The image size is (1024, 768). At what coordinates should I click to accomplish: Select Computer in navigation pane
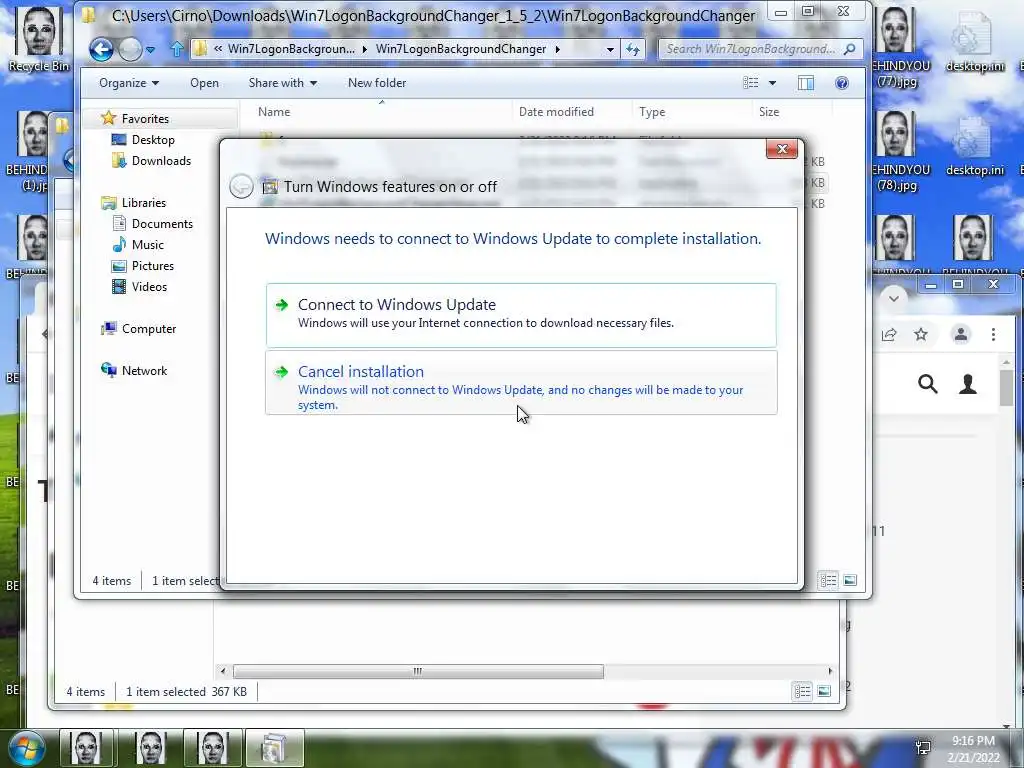click(149, 328)
